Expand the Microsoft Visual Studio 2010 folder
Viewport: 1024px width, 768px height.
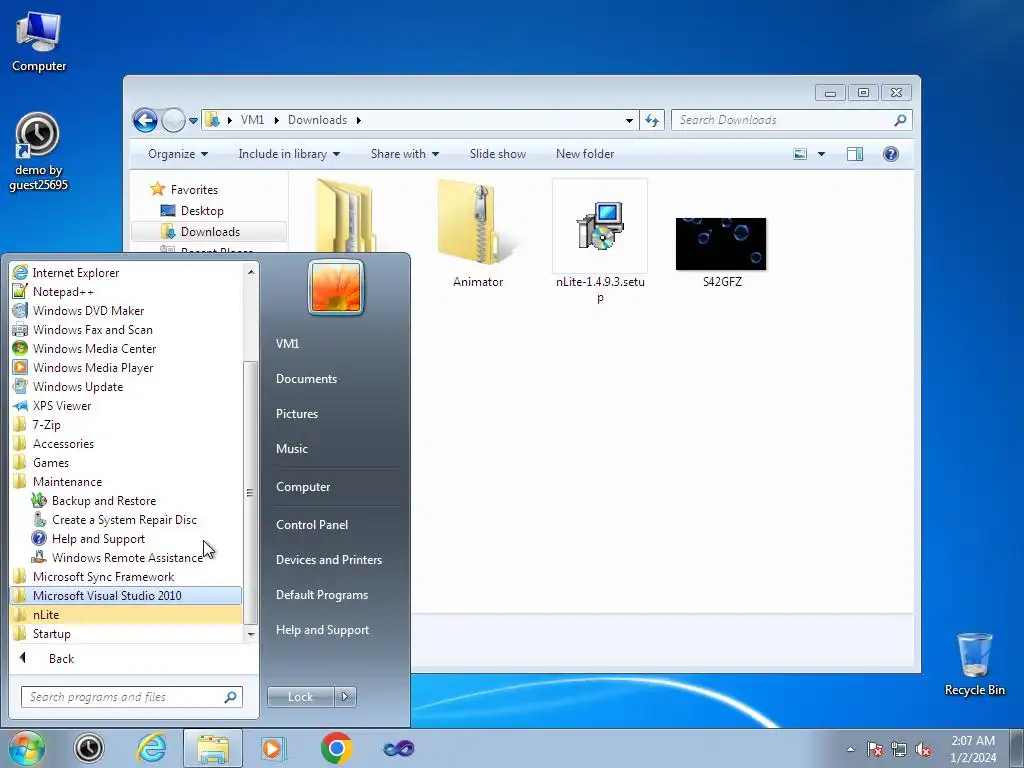[x=126, y=595]
